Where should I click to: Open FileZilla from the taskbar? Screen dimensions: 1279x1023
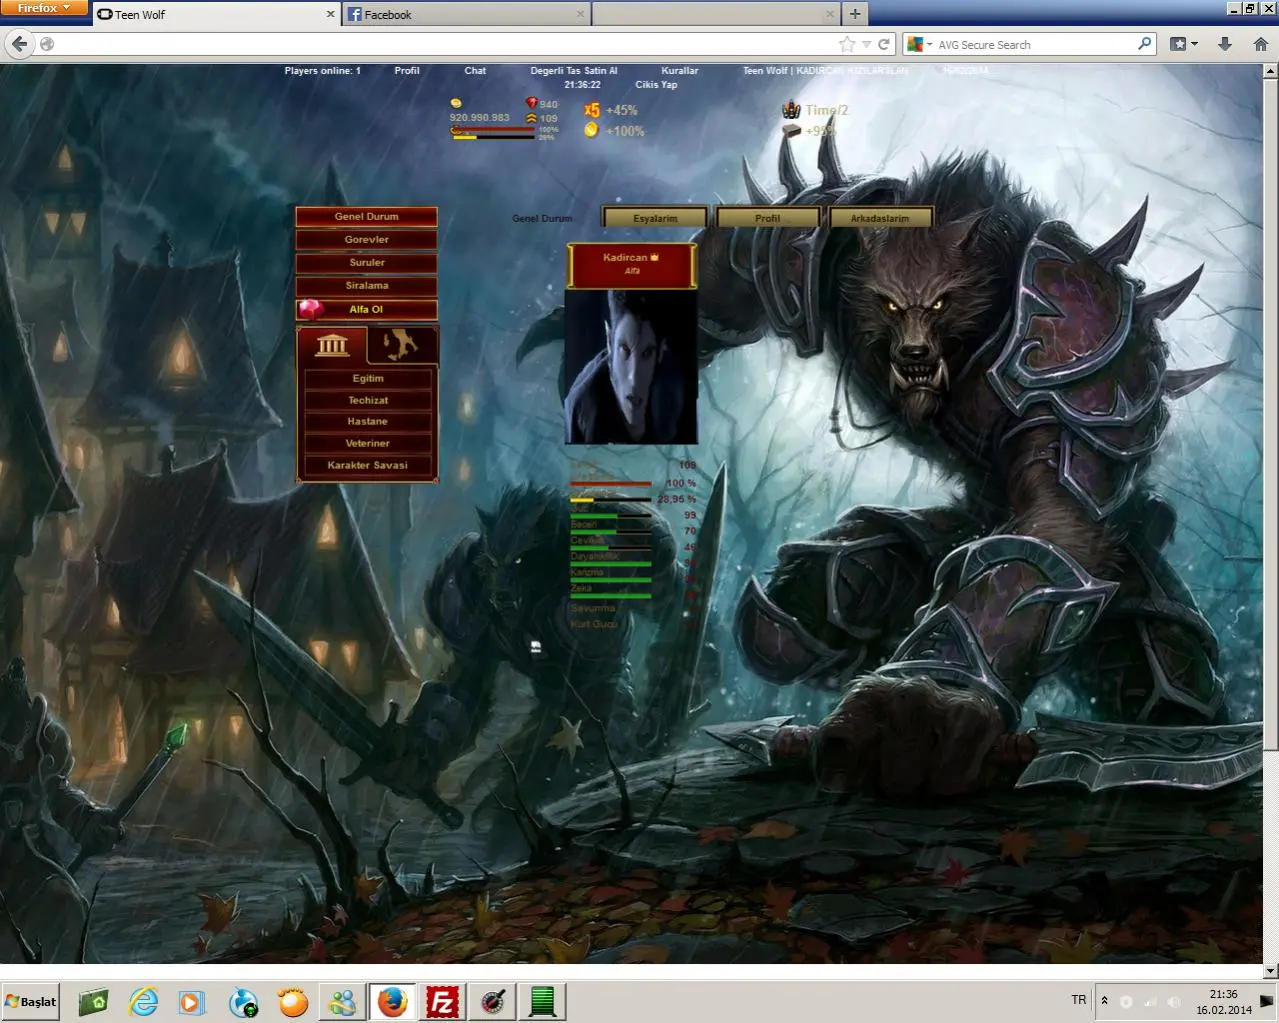pos(442,1002)
